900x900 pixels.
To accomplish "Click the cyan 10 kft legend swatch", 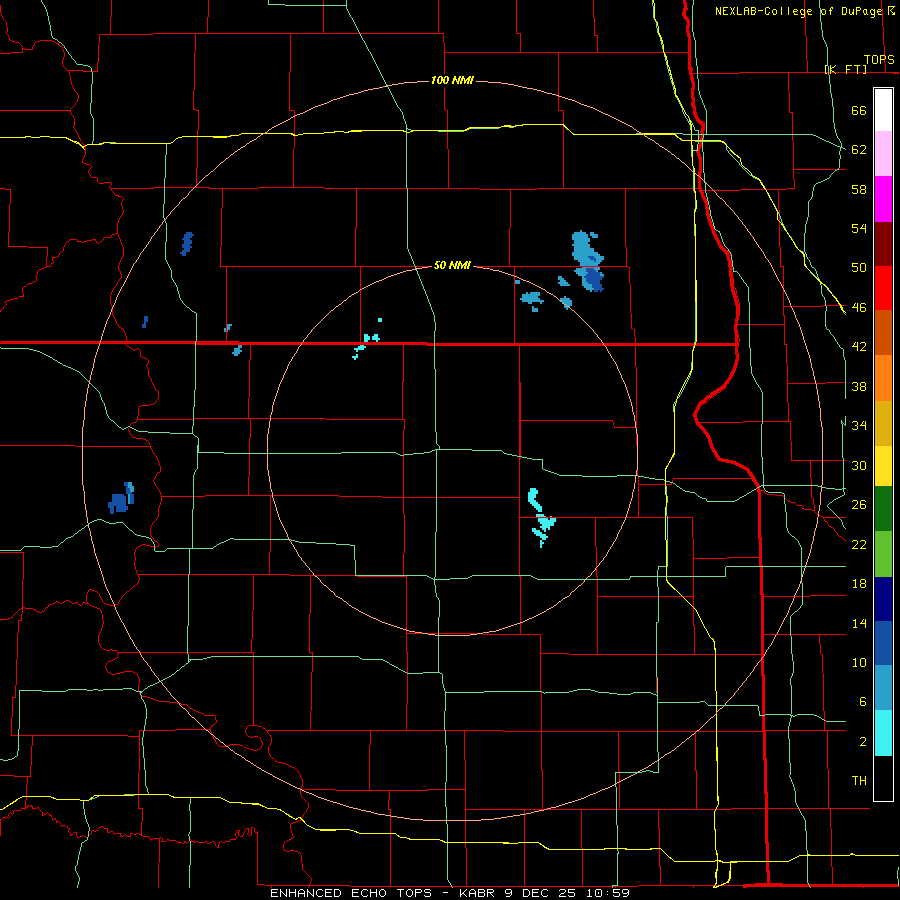I will coord(883,733).
